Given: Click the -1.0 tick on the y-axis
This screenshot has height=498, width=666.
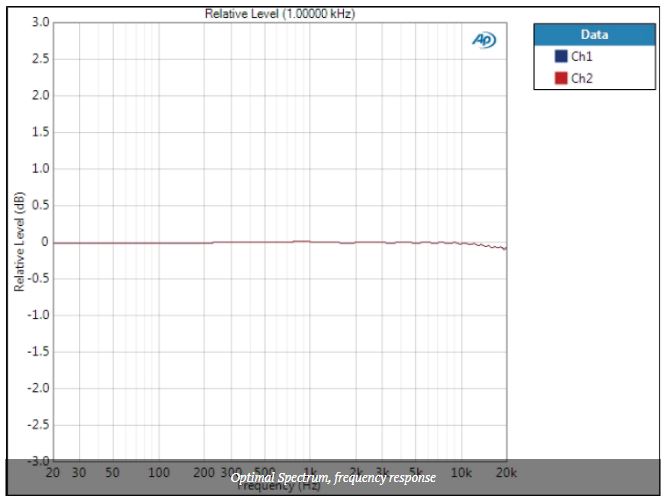Looking at the screenshot, I should [x=36, y=315].
